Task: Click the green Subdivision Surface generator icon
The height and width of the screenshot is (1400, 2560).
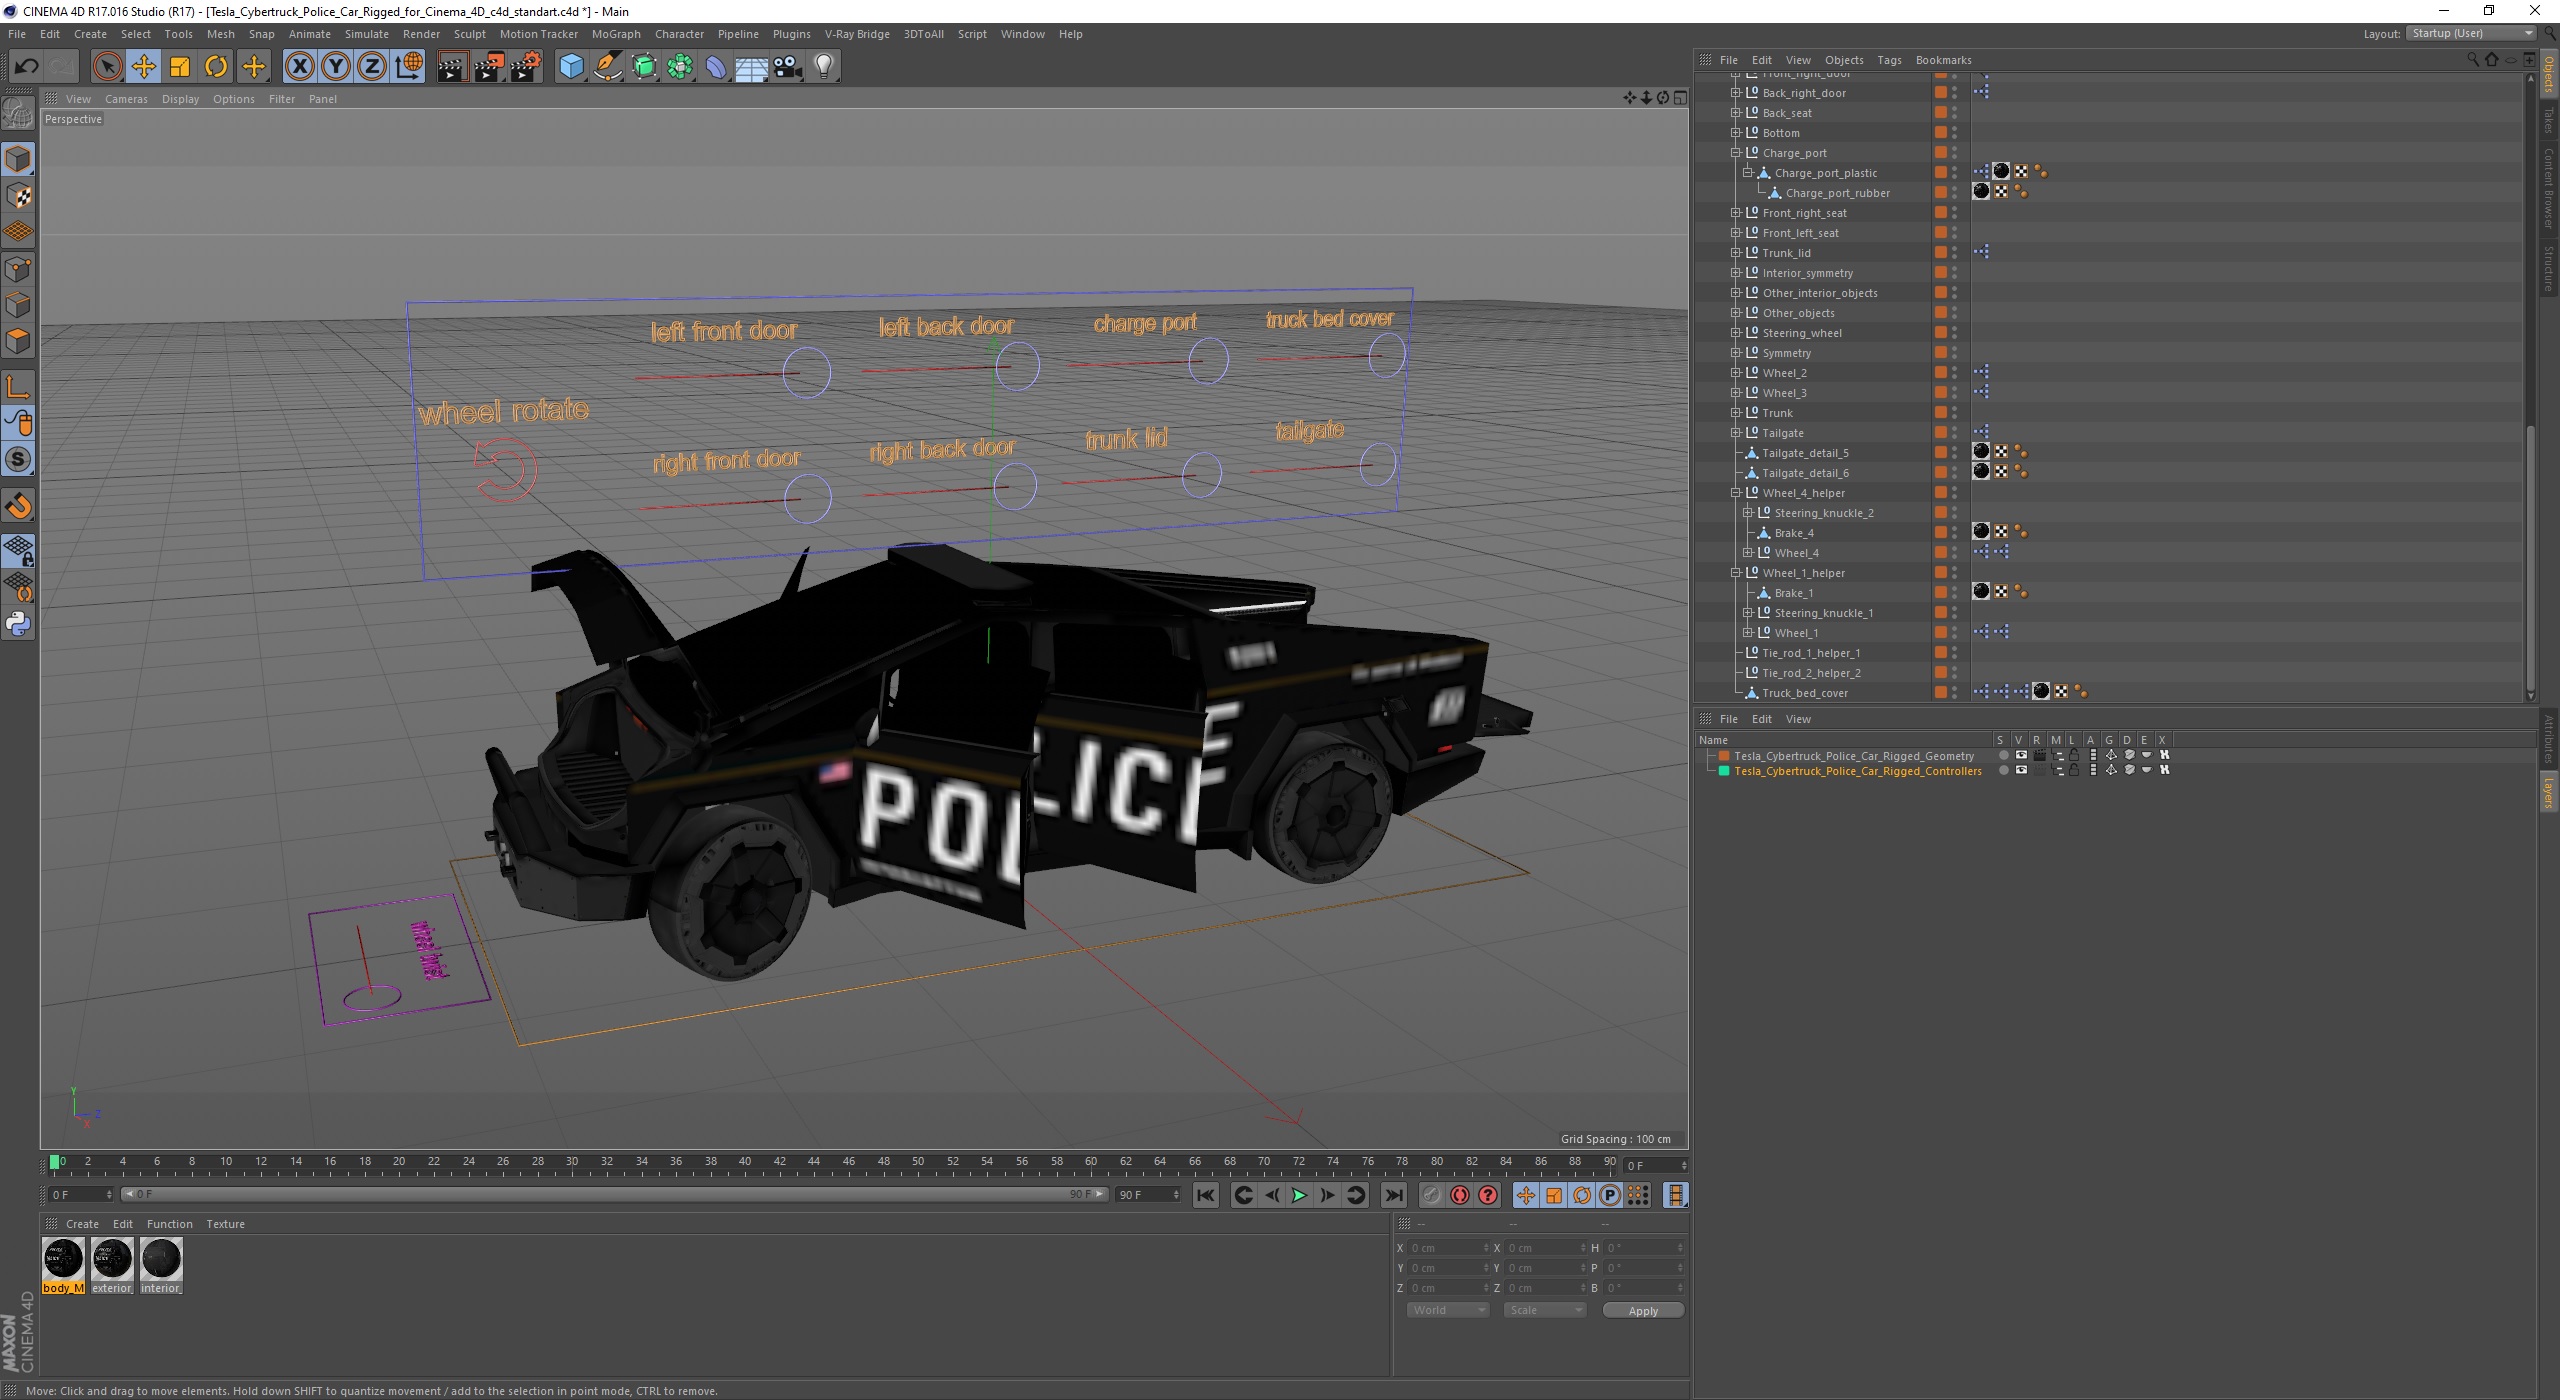Action: 644,67
